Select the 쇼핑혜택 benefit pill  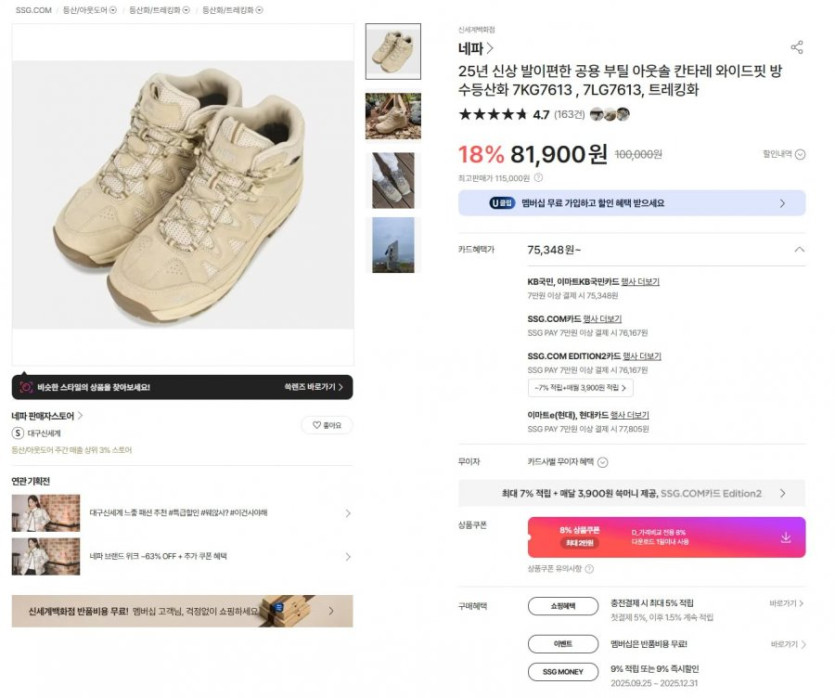[563, 605]
